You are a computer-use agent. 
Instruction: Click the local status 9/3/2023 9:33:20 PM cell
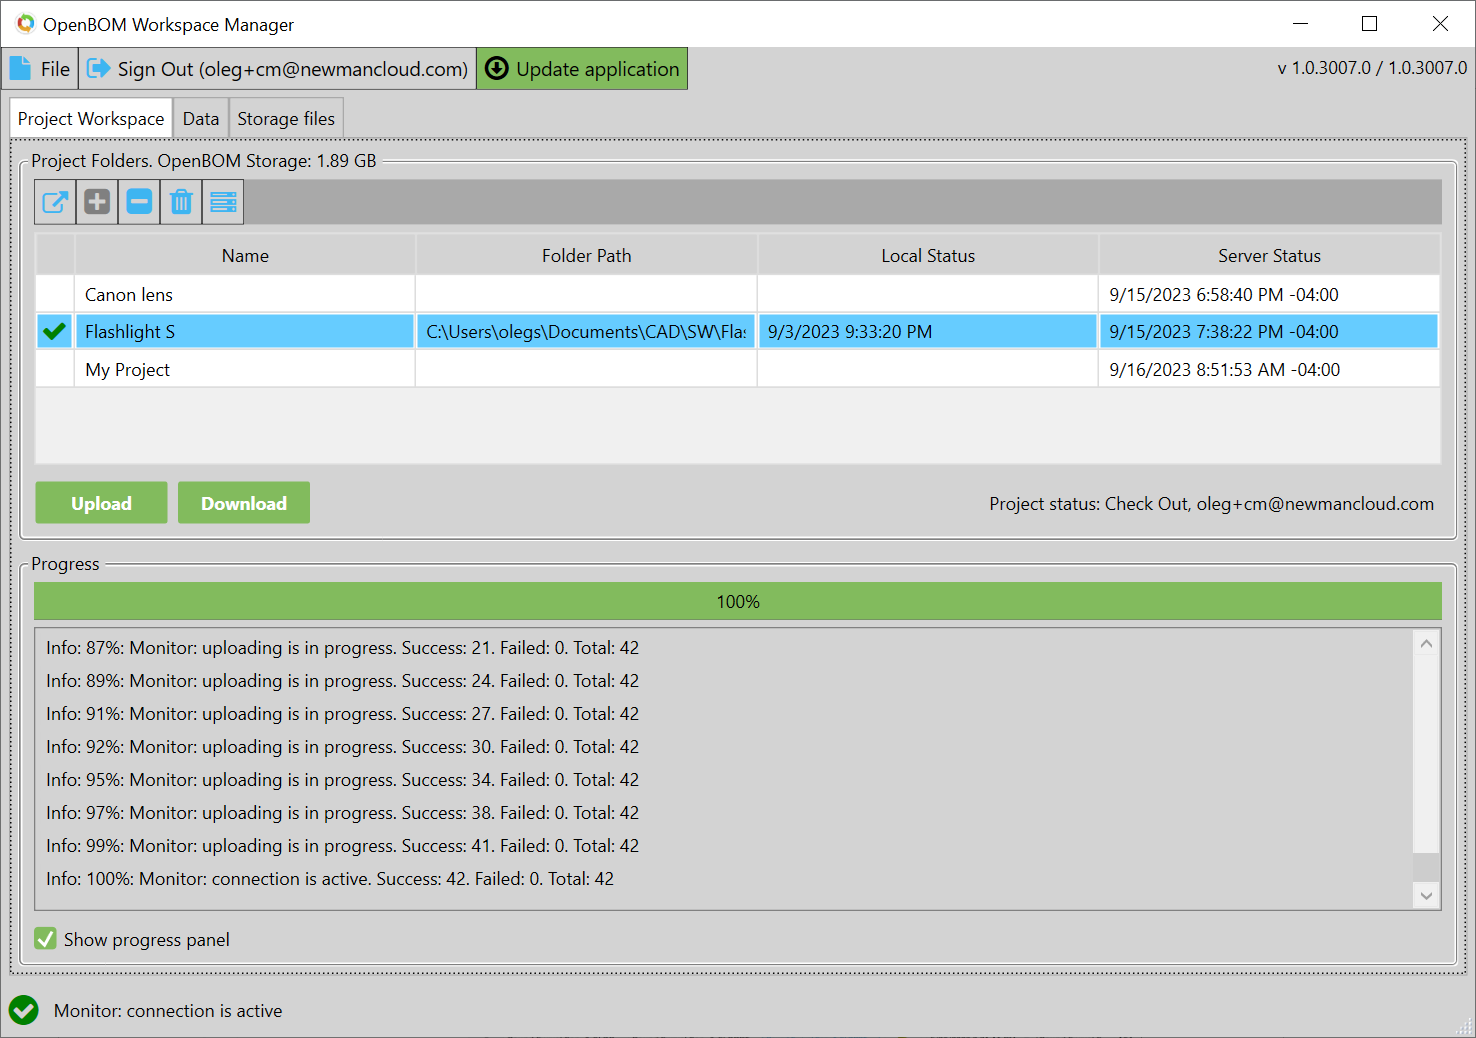[928, 332]
